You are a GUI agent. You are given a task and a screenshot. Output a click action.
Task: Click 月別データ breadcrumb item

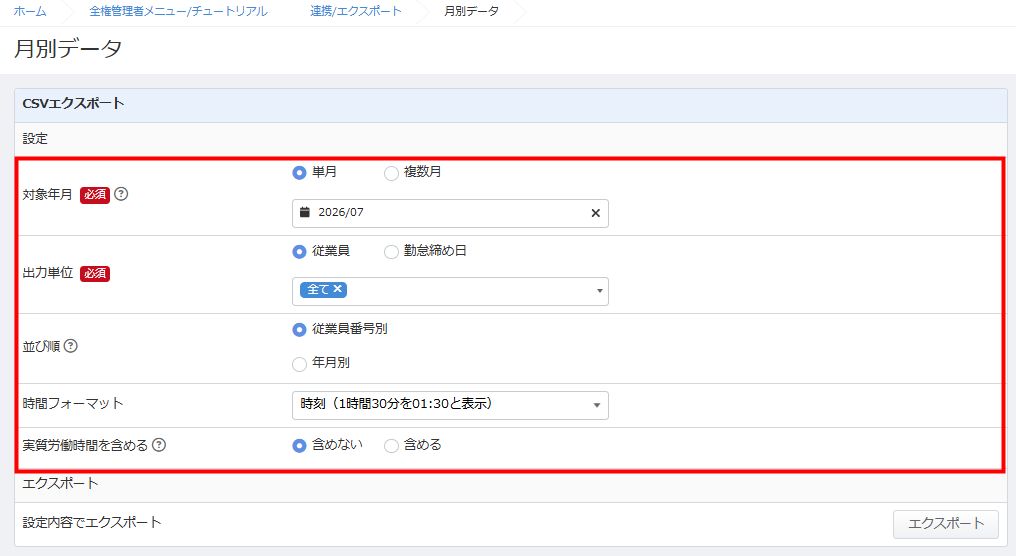pos(472,11)
